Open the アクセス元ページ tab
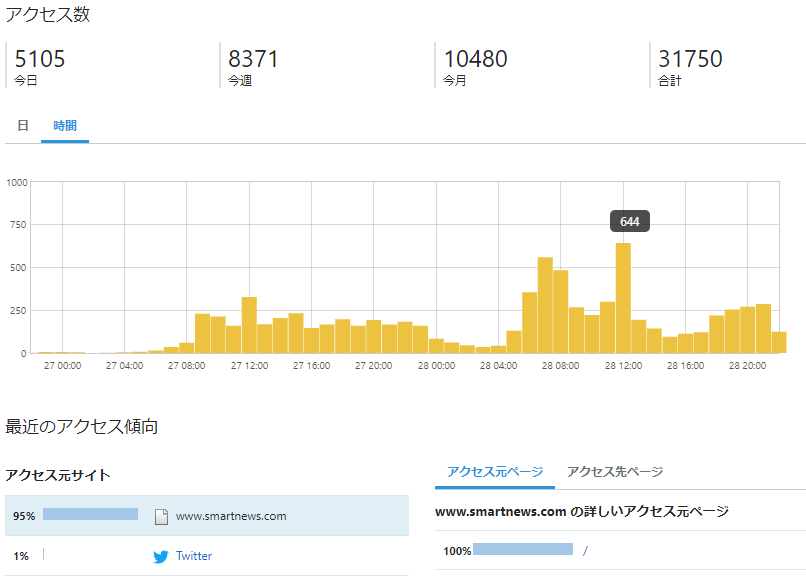 tap(494, 472)
